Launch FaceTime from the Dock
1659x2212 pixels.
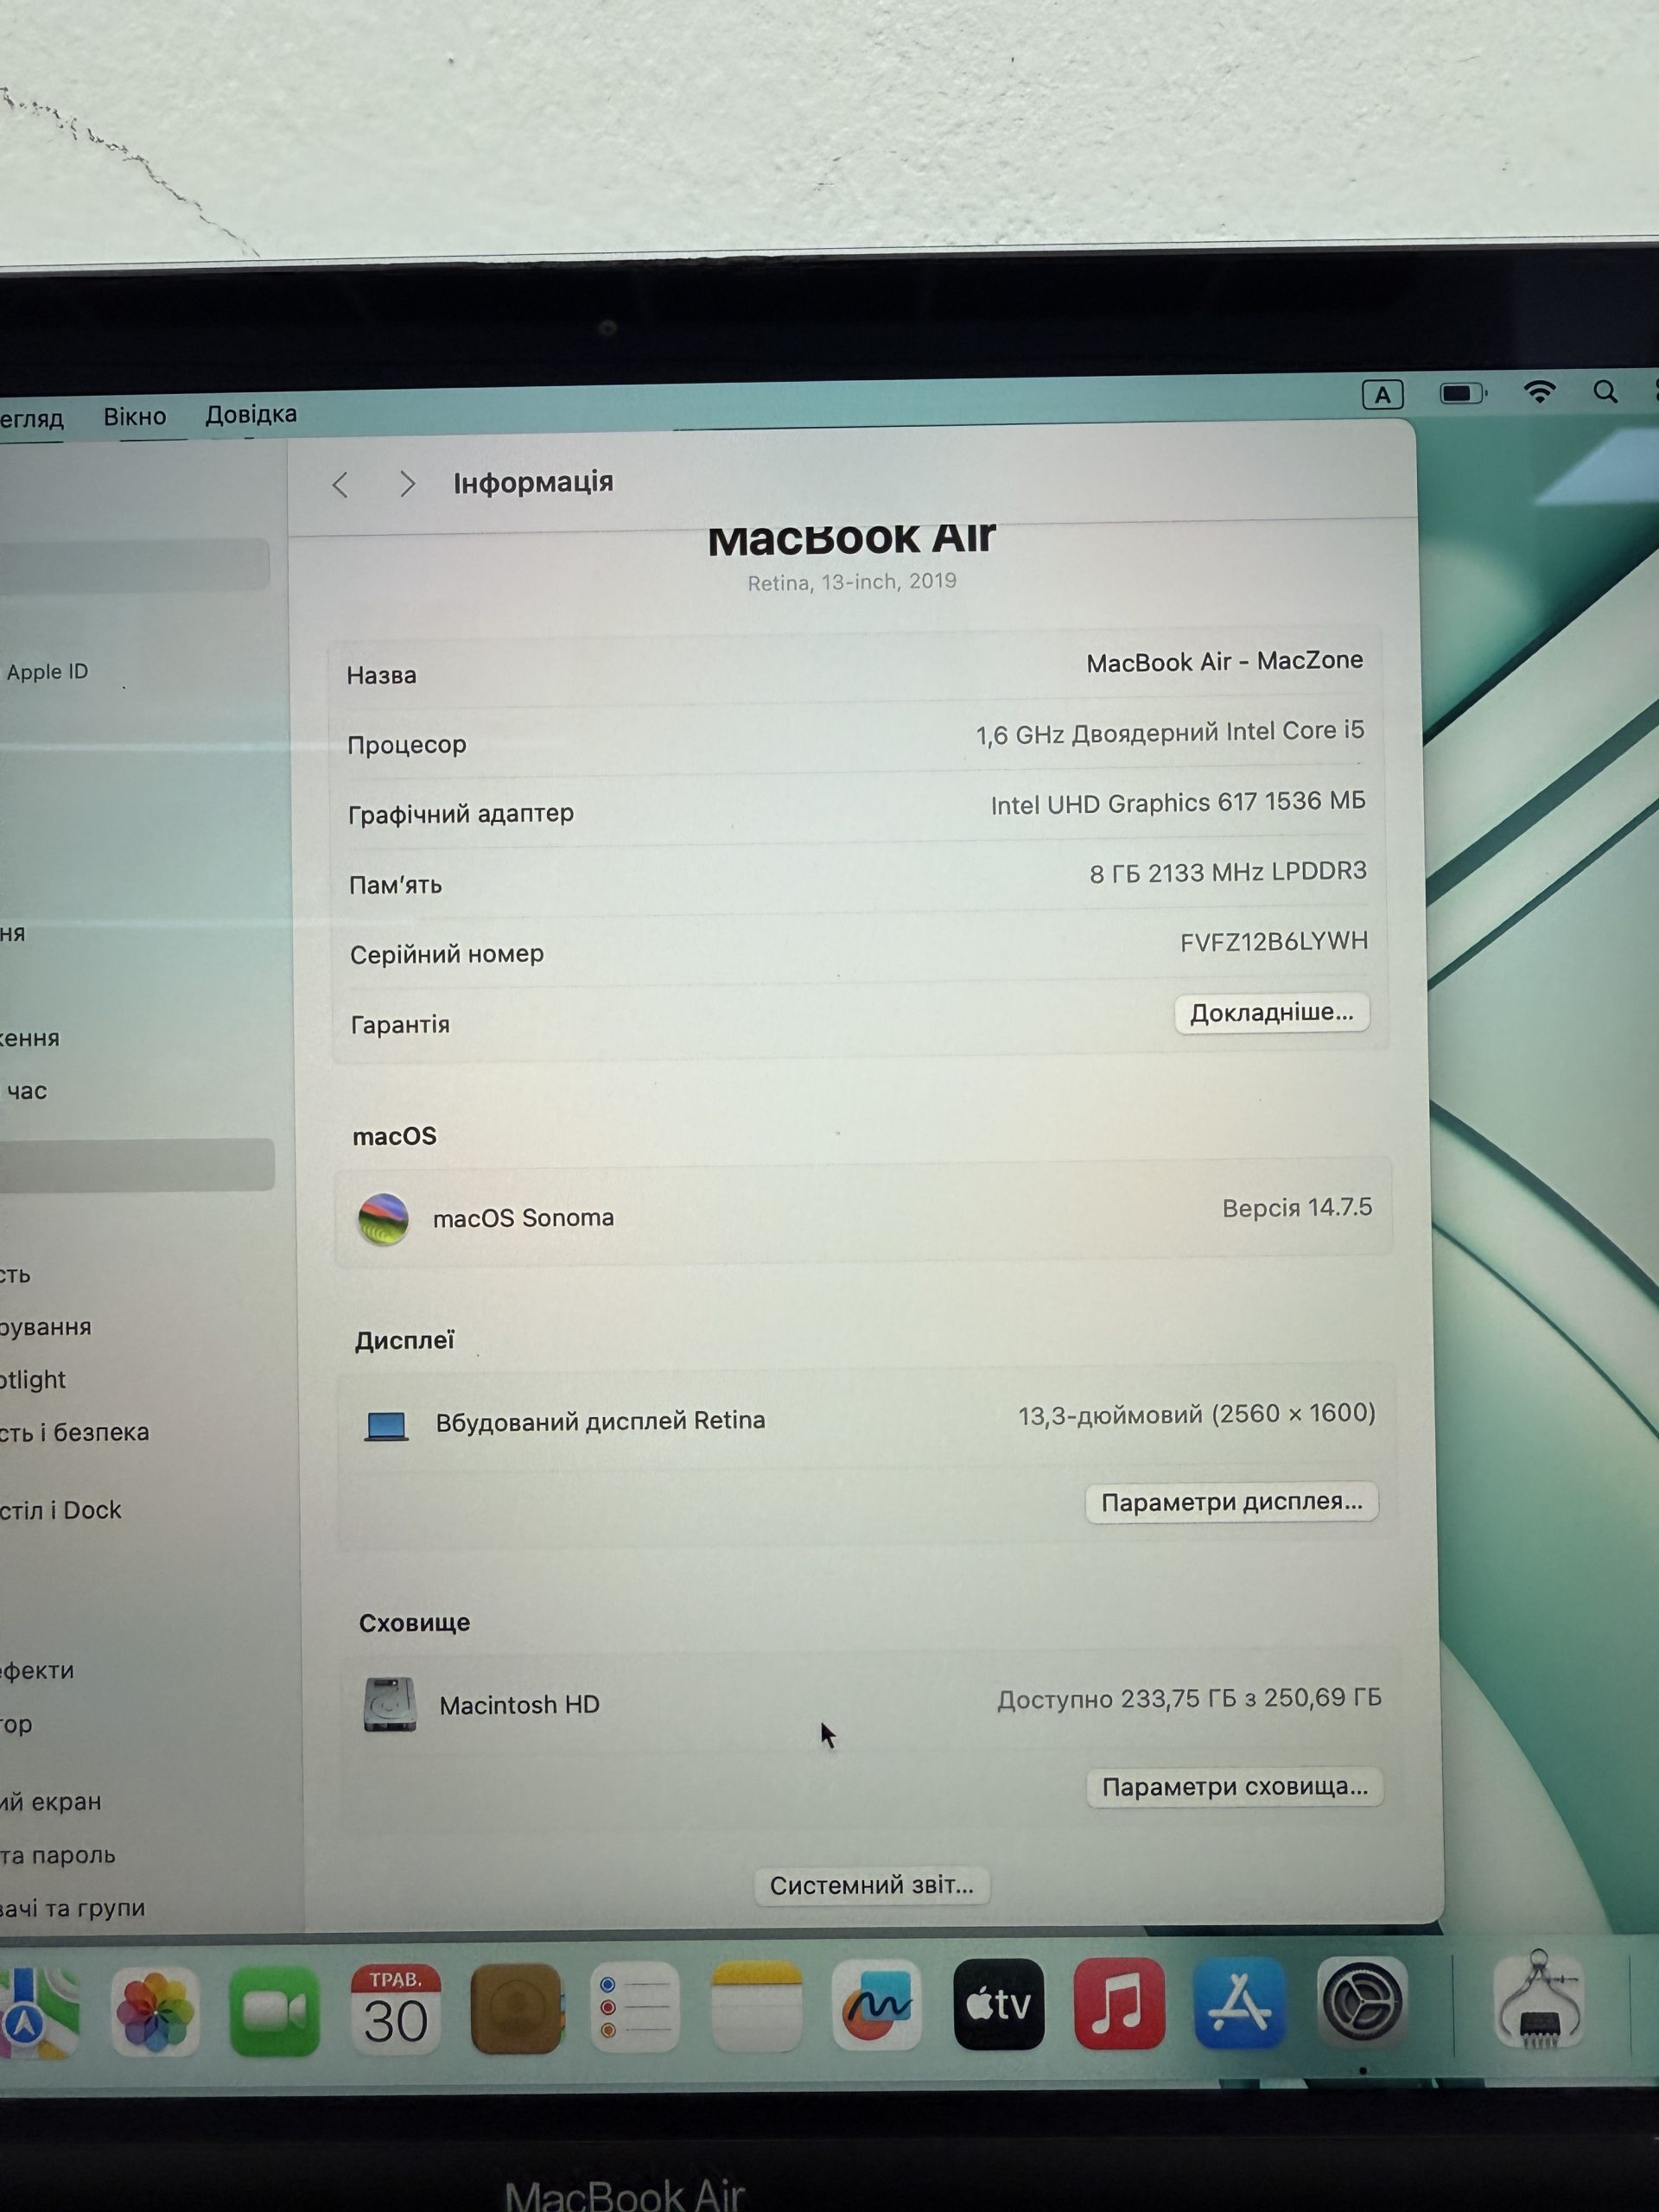pyautogui.click(x=275, y=2011)
